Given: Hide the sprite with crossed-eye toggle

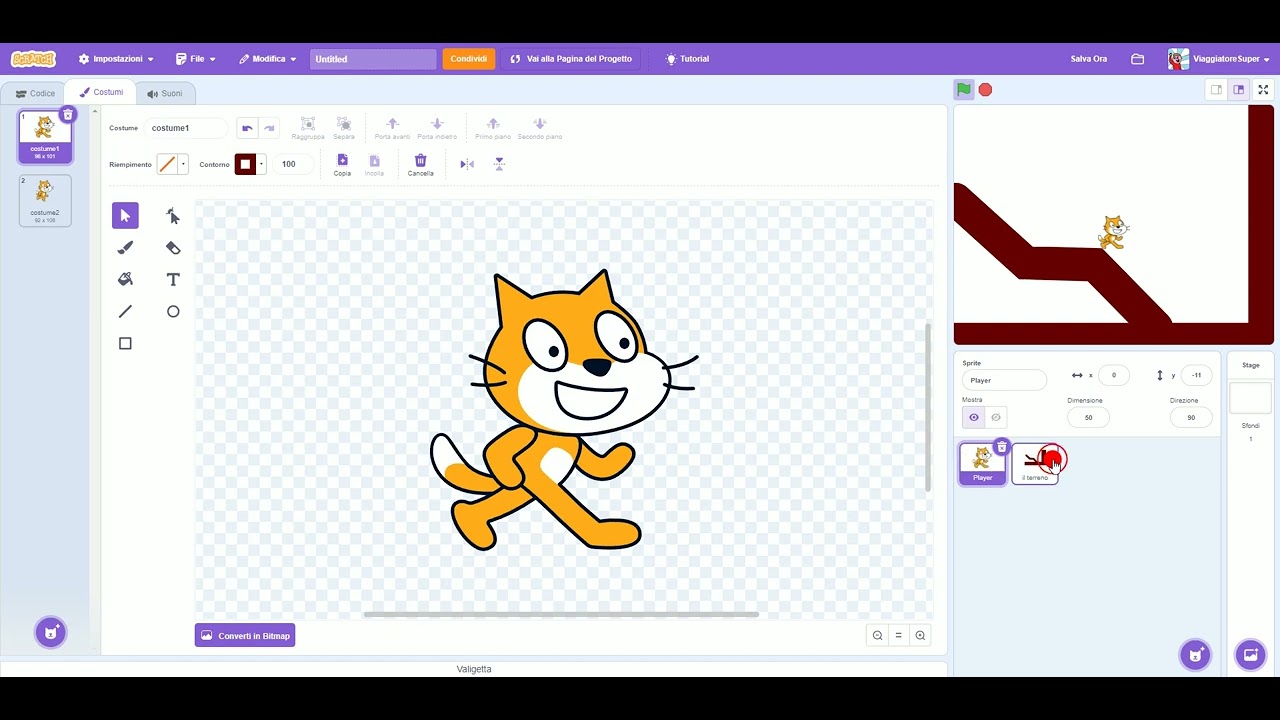Looking at the screenshot, I should [x=996, y=417].
